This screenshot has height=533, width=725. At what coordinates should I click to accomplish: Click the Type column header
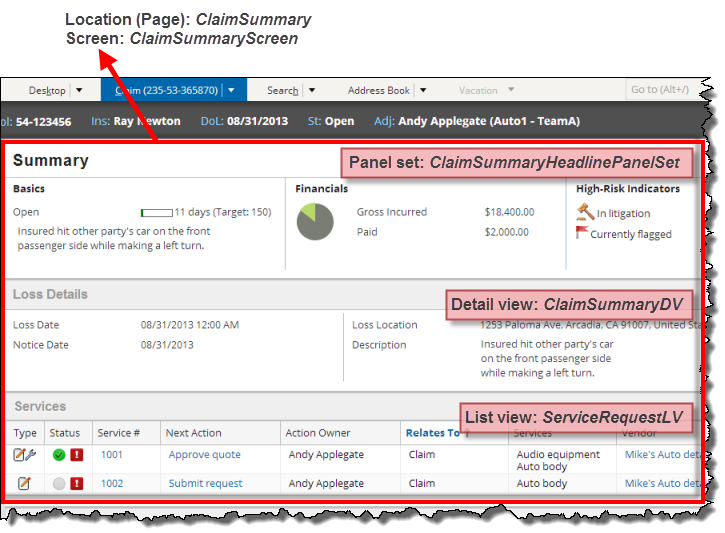(x=25, y=433)
